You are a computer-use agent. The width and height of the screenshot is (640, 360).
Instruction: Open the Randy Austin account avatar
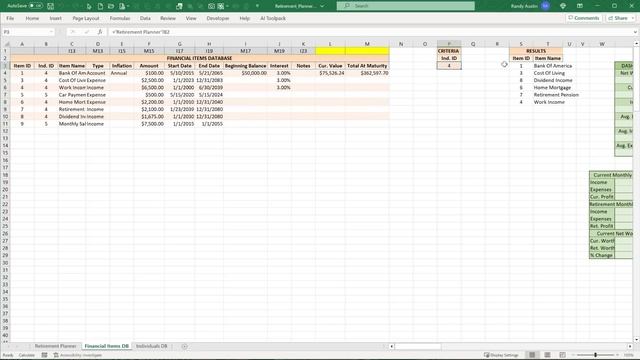545,6
